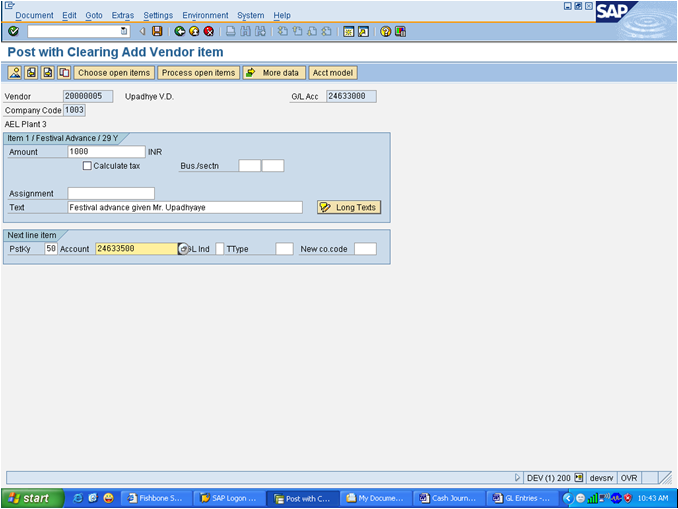Viewport: 678px width, 509px height.
Task: Click Choose open items button
Action: [114, 73]
